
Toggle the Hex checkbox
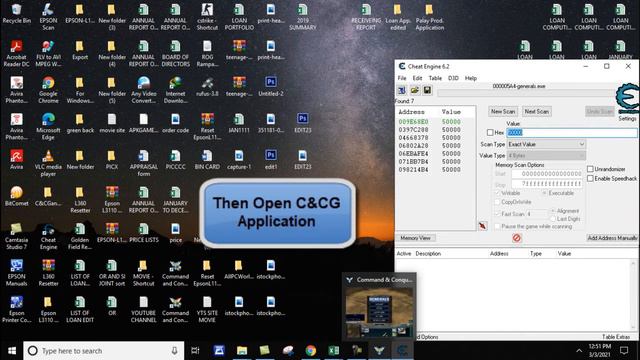click(490, 132)
